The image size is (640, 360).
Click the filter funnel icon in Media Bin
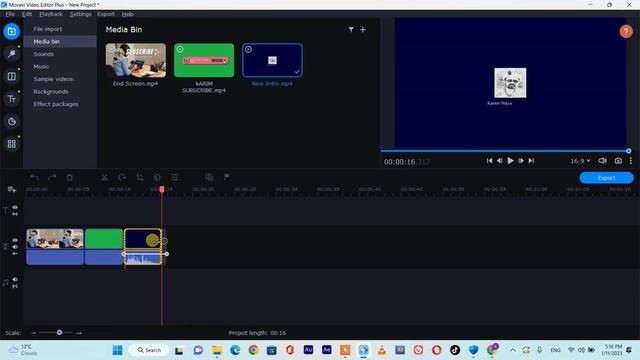(351, 29)
